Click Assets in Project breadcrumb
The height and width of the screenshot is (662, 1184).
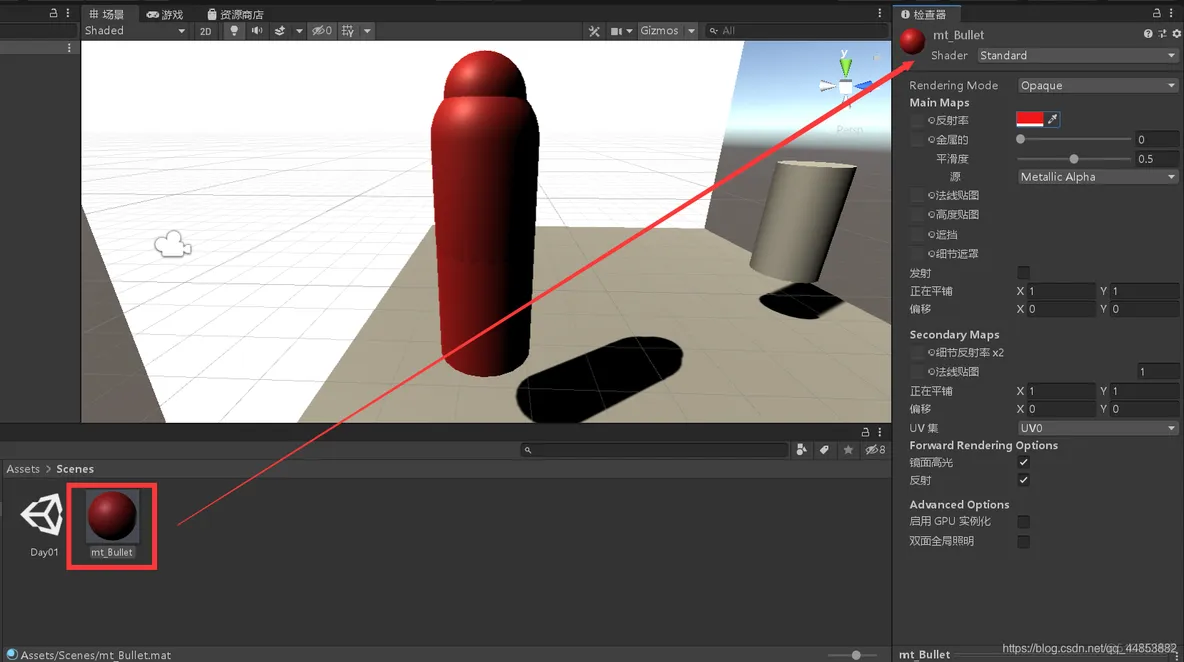(x=23, y=469)
